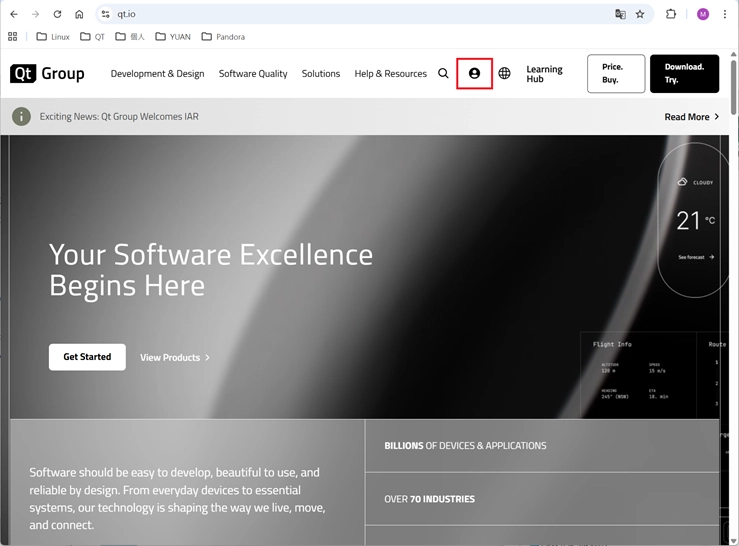Click the globe language selector icon
Image resolution: width=739 pixels, height=546 pixels.
pyautogui.click(x=504, y=73)
